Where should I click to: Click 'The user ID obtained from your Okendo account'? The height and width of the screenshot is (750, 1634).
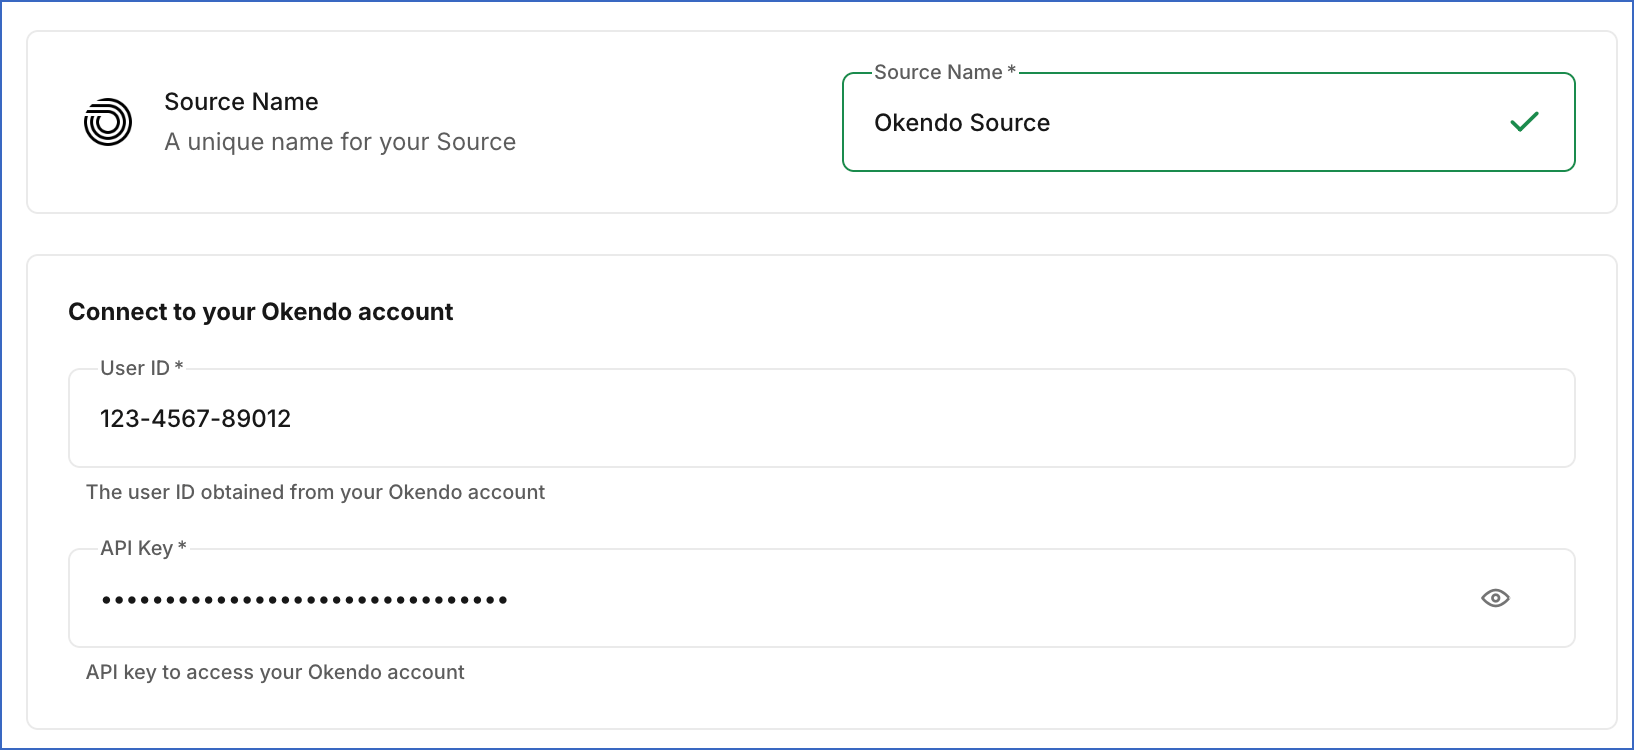coord(315,492)
